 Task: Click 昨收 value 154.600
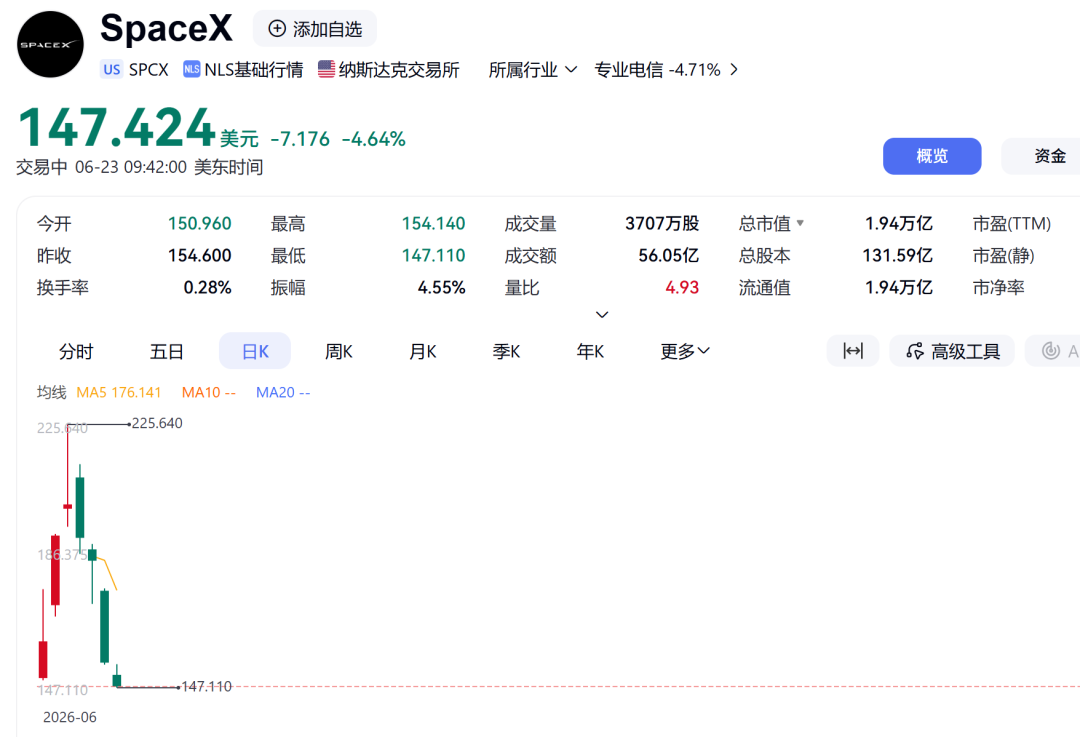point(200,256)
